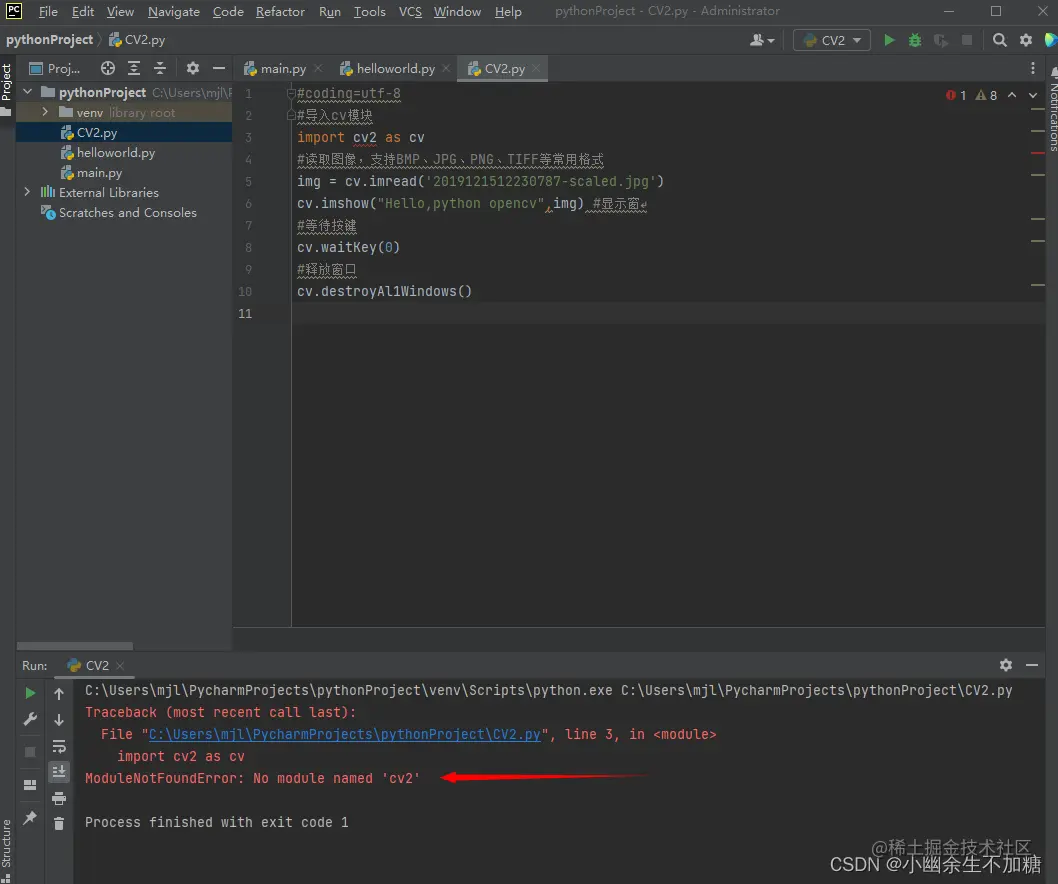Toggle soft-wrap in Run console
Viewport: 1058px width, 884px height.
point(59,746)
